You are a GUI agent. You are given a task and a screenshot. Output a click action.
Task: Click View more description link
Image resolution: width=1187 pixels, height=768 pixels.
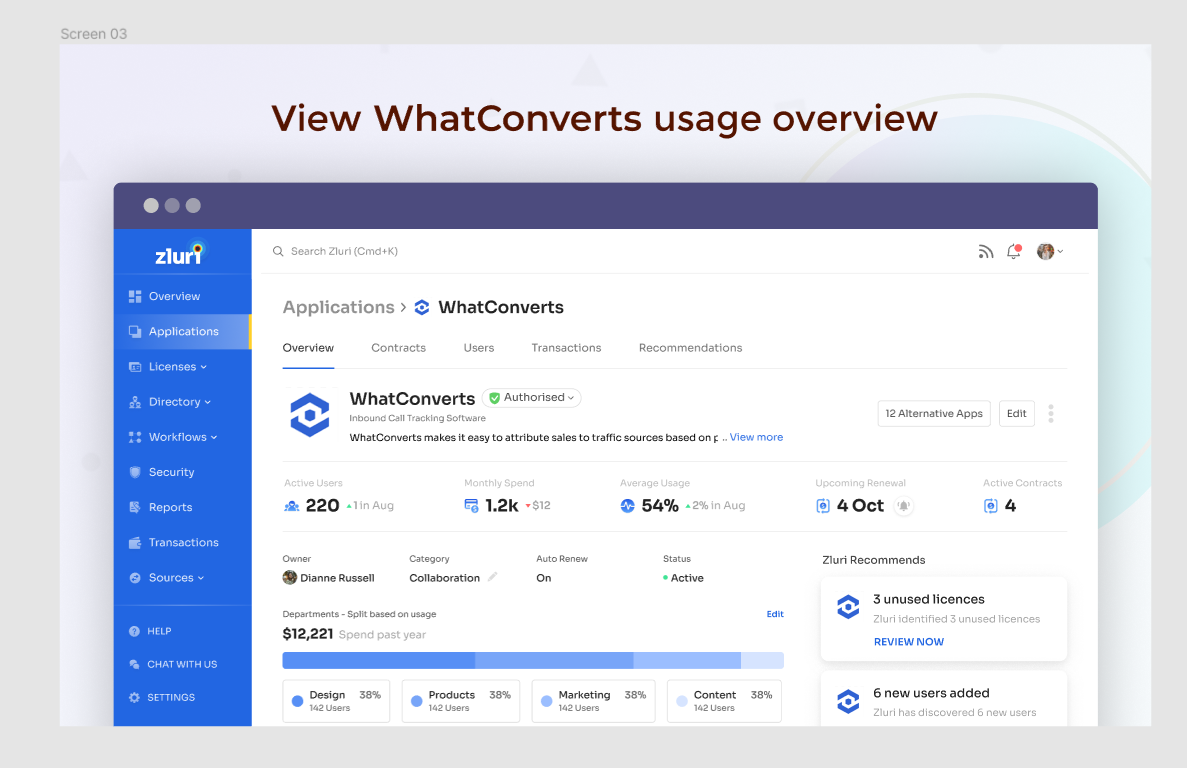(x=756, y=437)
